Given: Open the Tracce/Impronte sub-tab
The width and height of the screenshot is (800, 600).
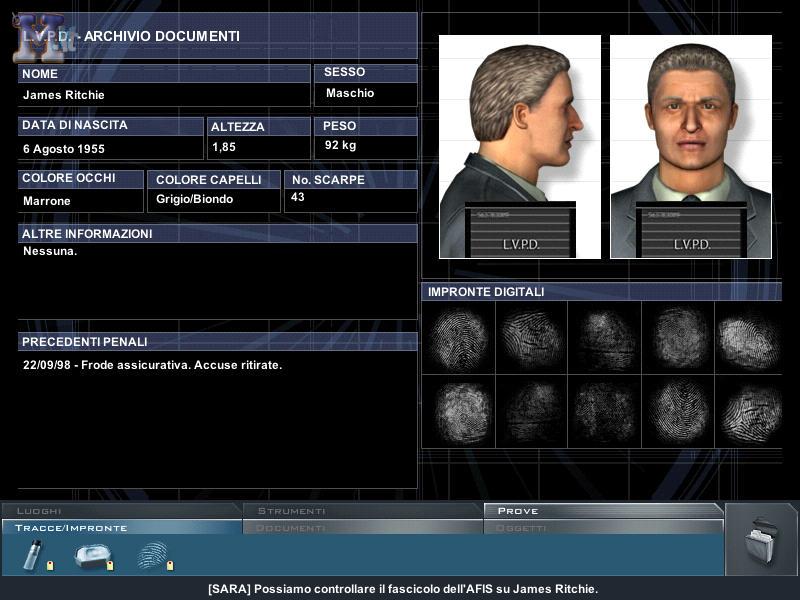Looking at the screenshot, I should pyautogui.click(x=120, y=527).
